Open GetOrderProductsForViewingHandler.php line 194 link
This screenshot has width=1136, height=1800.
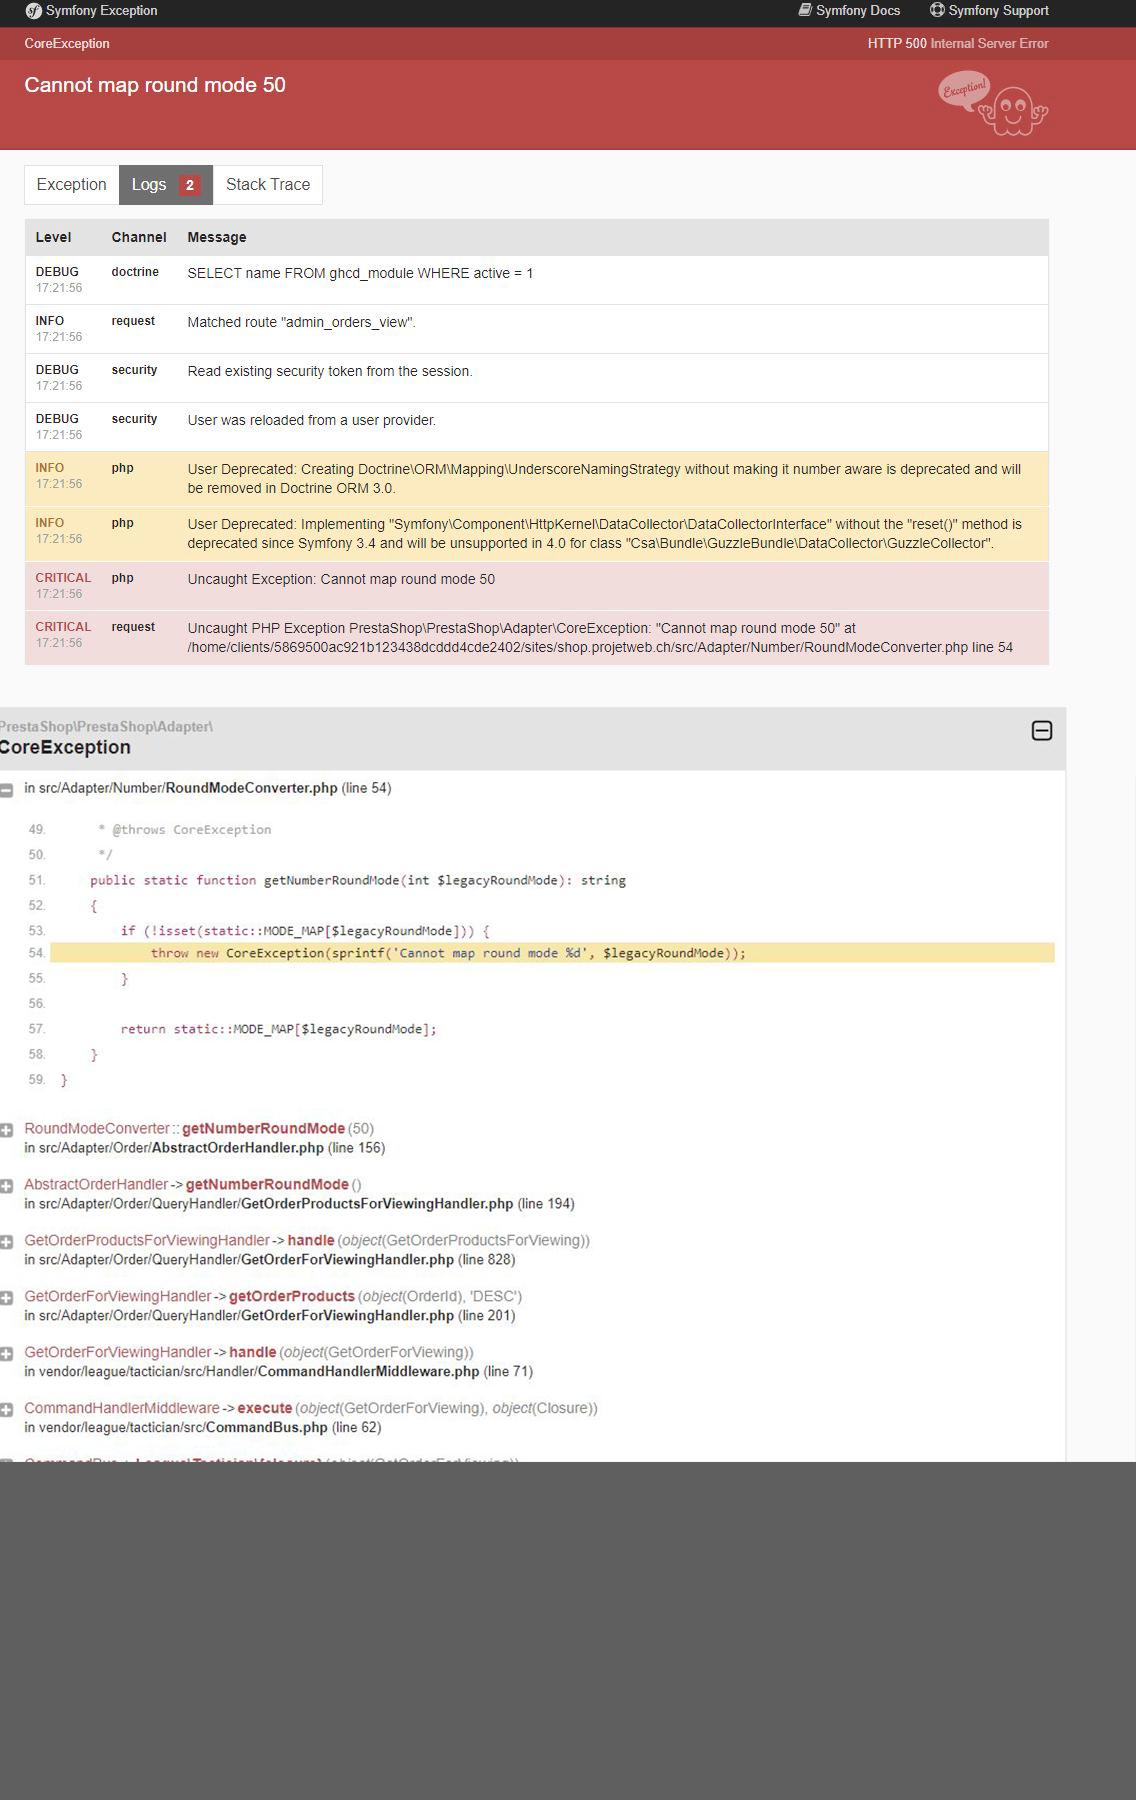pyautogui.click(x=299, y=1204)
